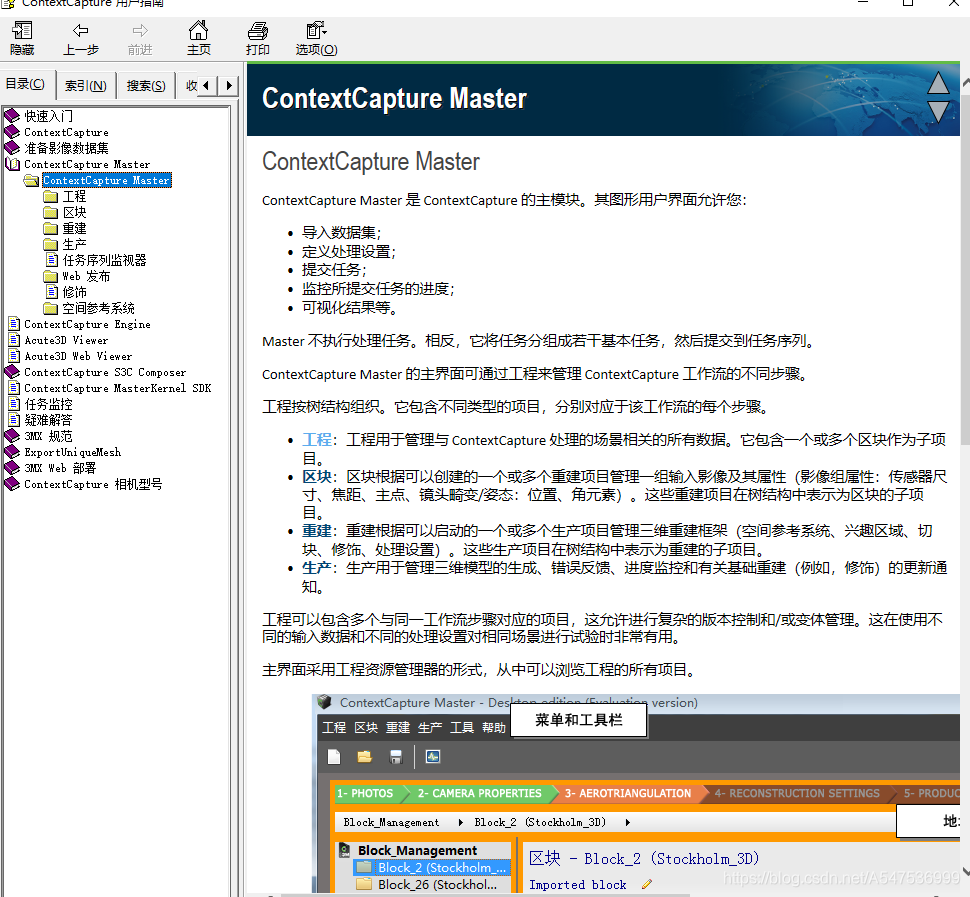Expand the ContextCapture 相机型号 book

coord(83,484)
